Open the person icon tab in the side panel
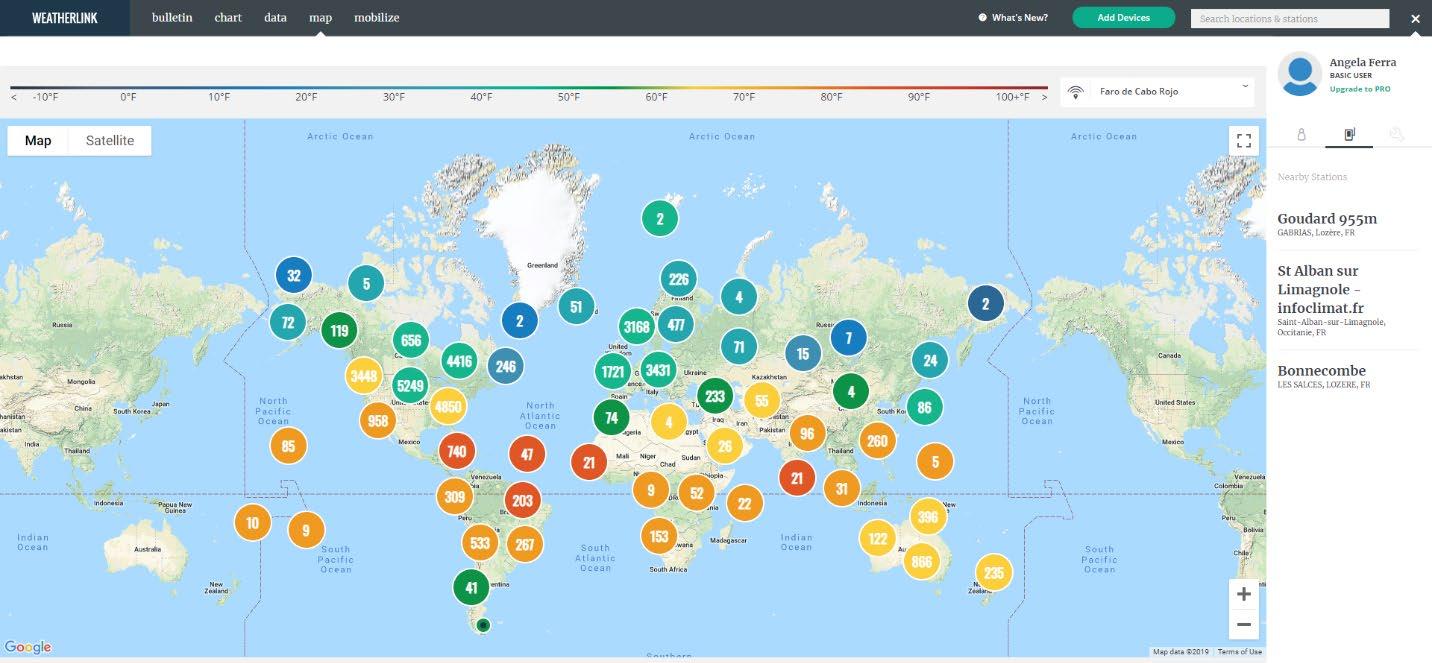 tap(1301, 134)
